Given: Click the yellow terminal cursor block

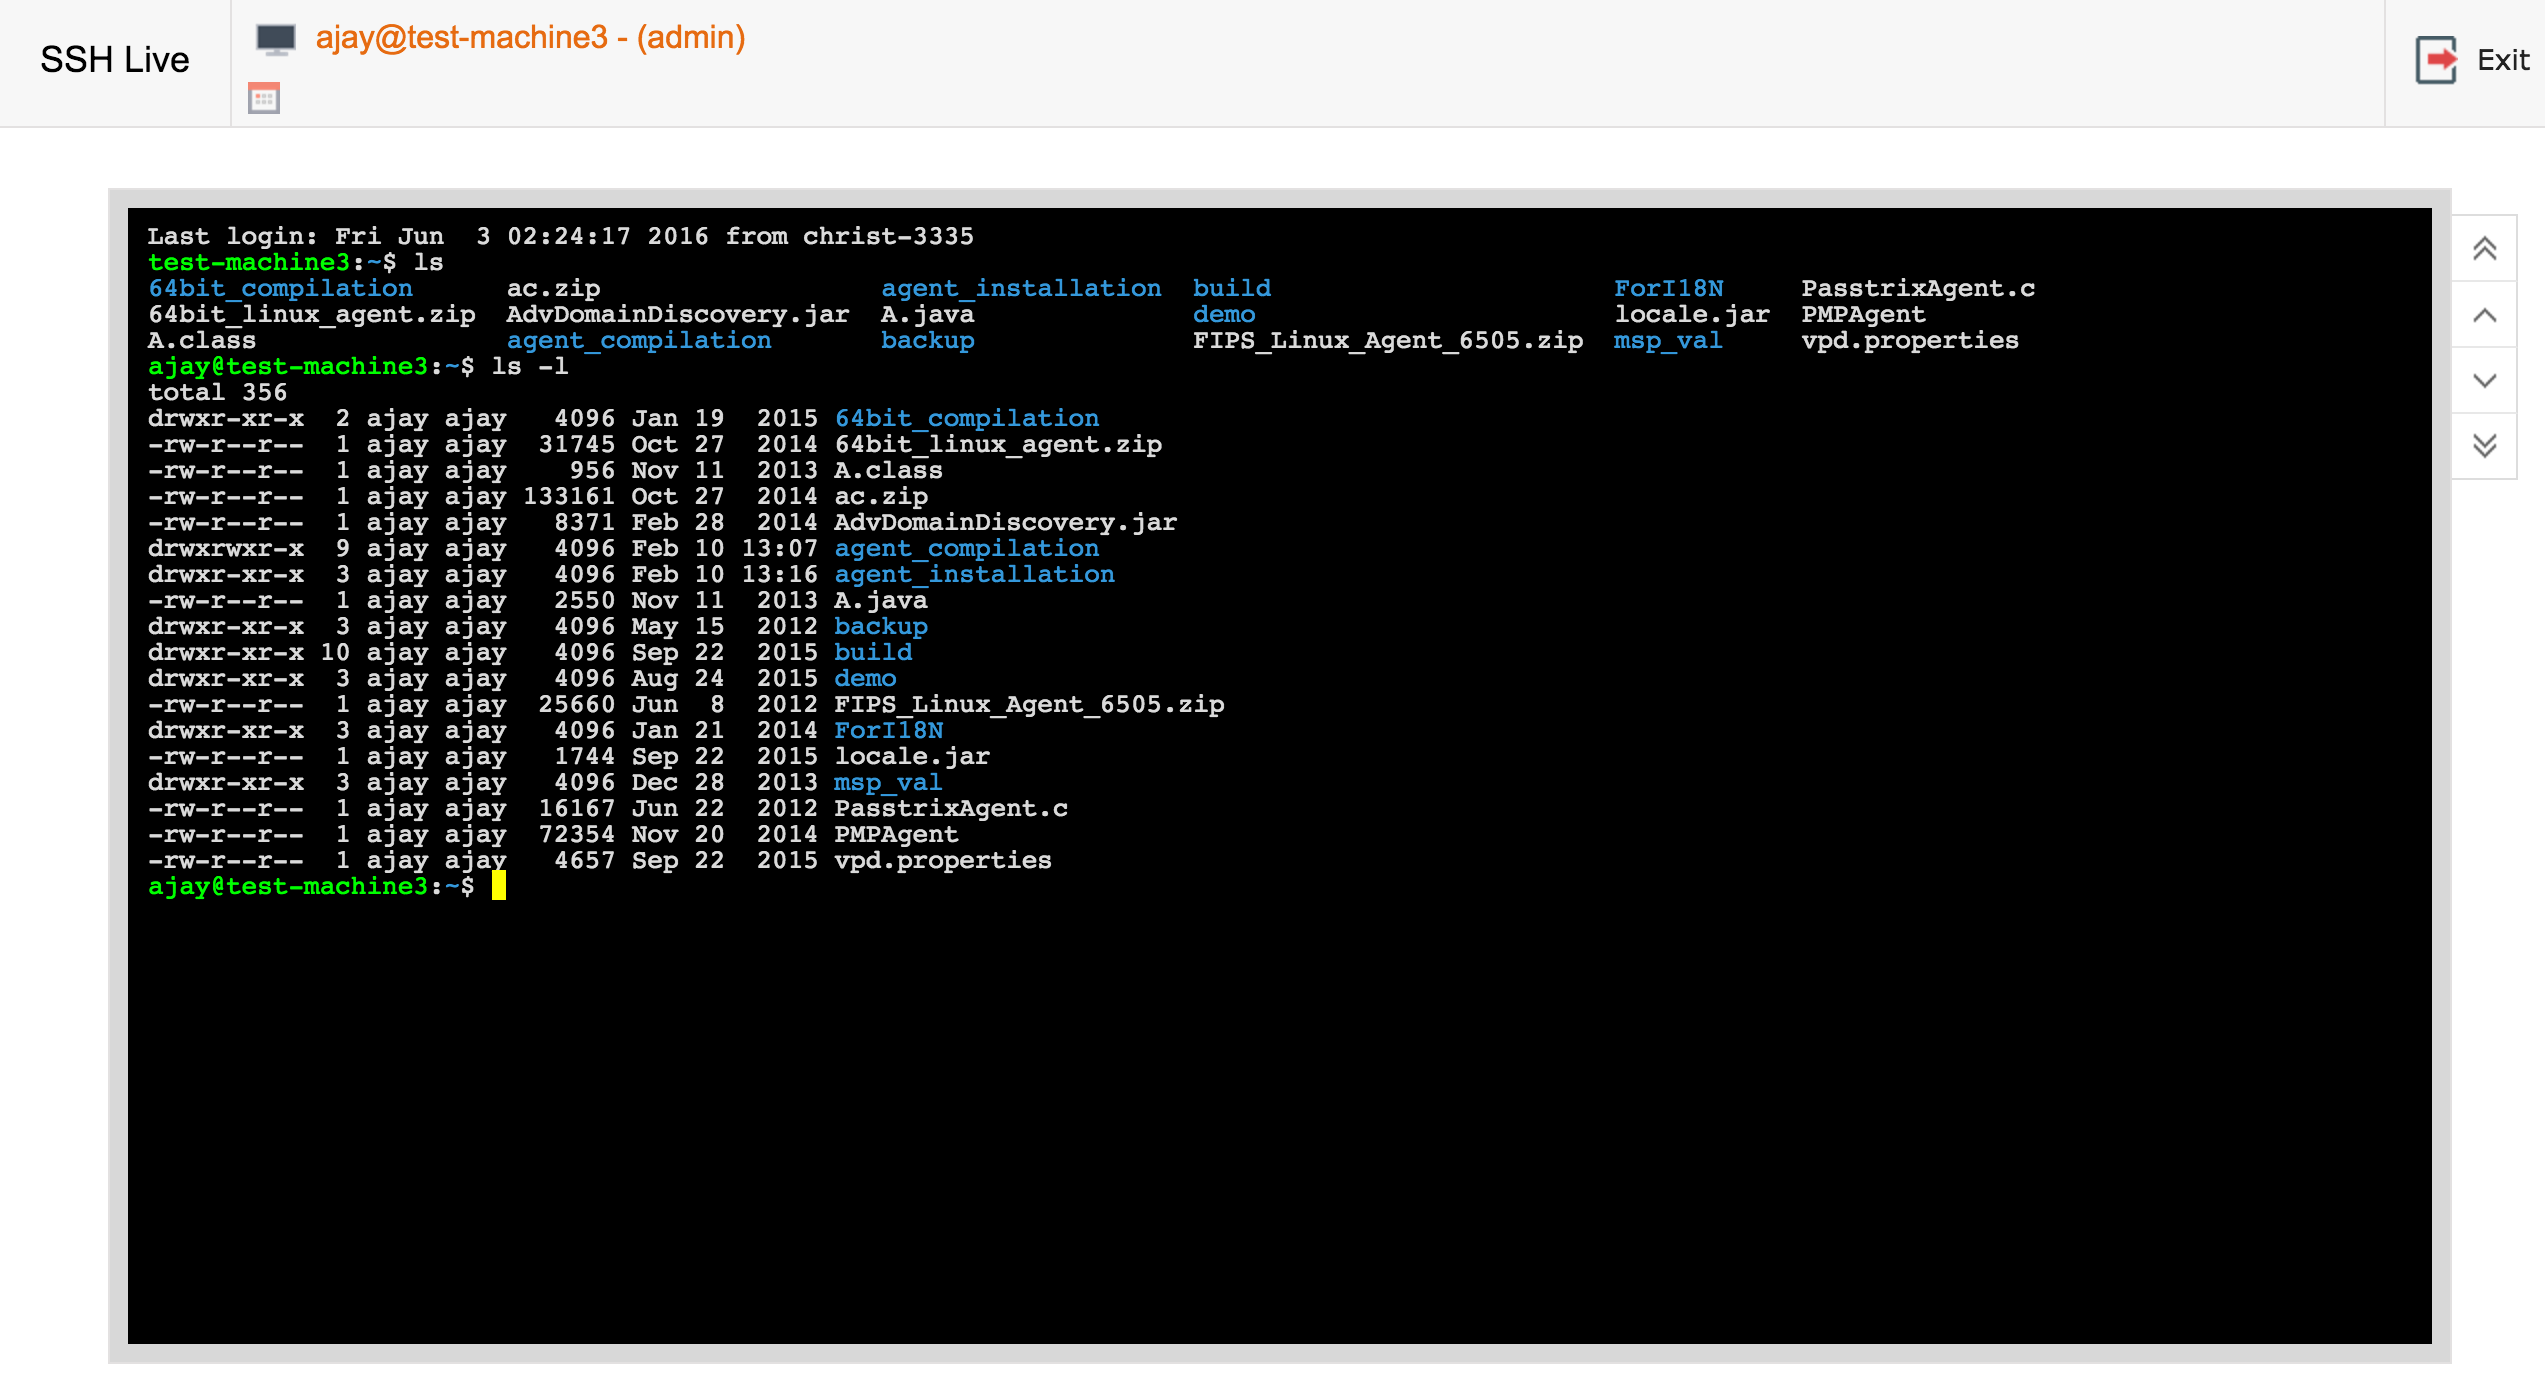Looking at the screenshot, I should (x=498, y=886).
